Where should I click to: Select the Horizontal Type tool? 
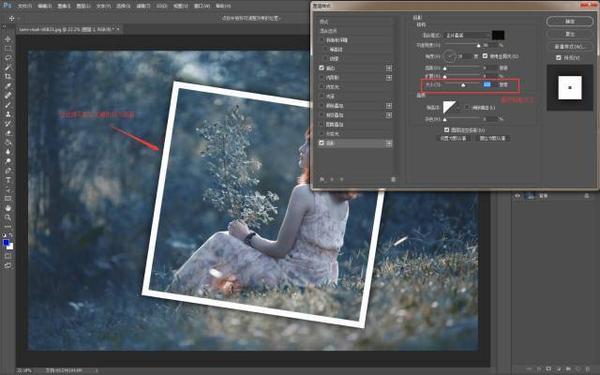(x=8, y=180)
